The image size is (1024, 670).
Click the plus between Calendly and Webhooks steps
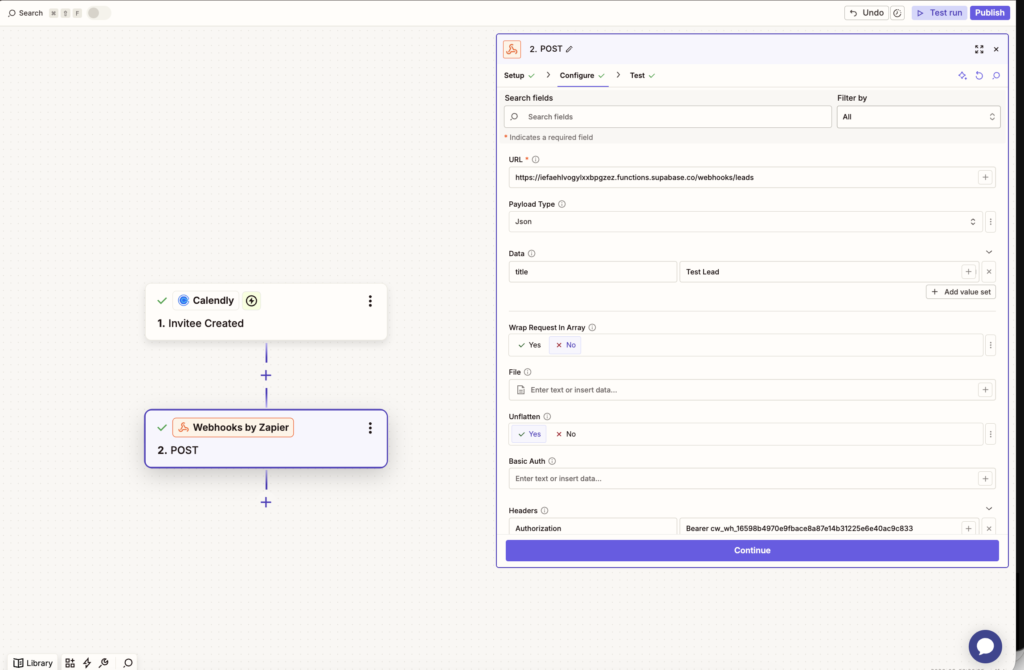pyautogui.click(x=266, y=375)
